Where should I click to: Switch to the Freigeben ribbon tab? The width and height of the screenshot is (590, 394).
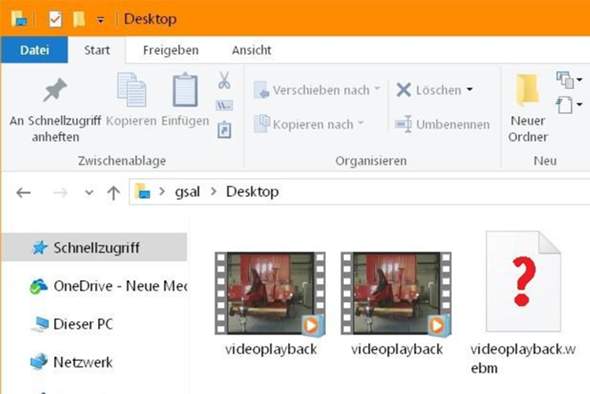(x=171, y=50)
